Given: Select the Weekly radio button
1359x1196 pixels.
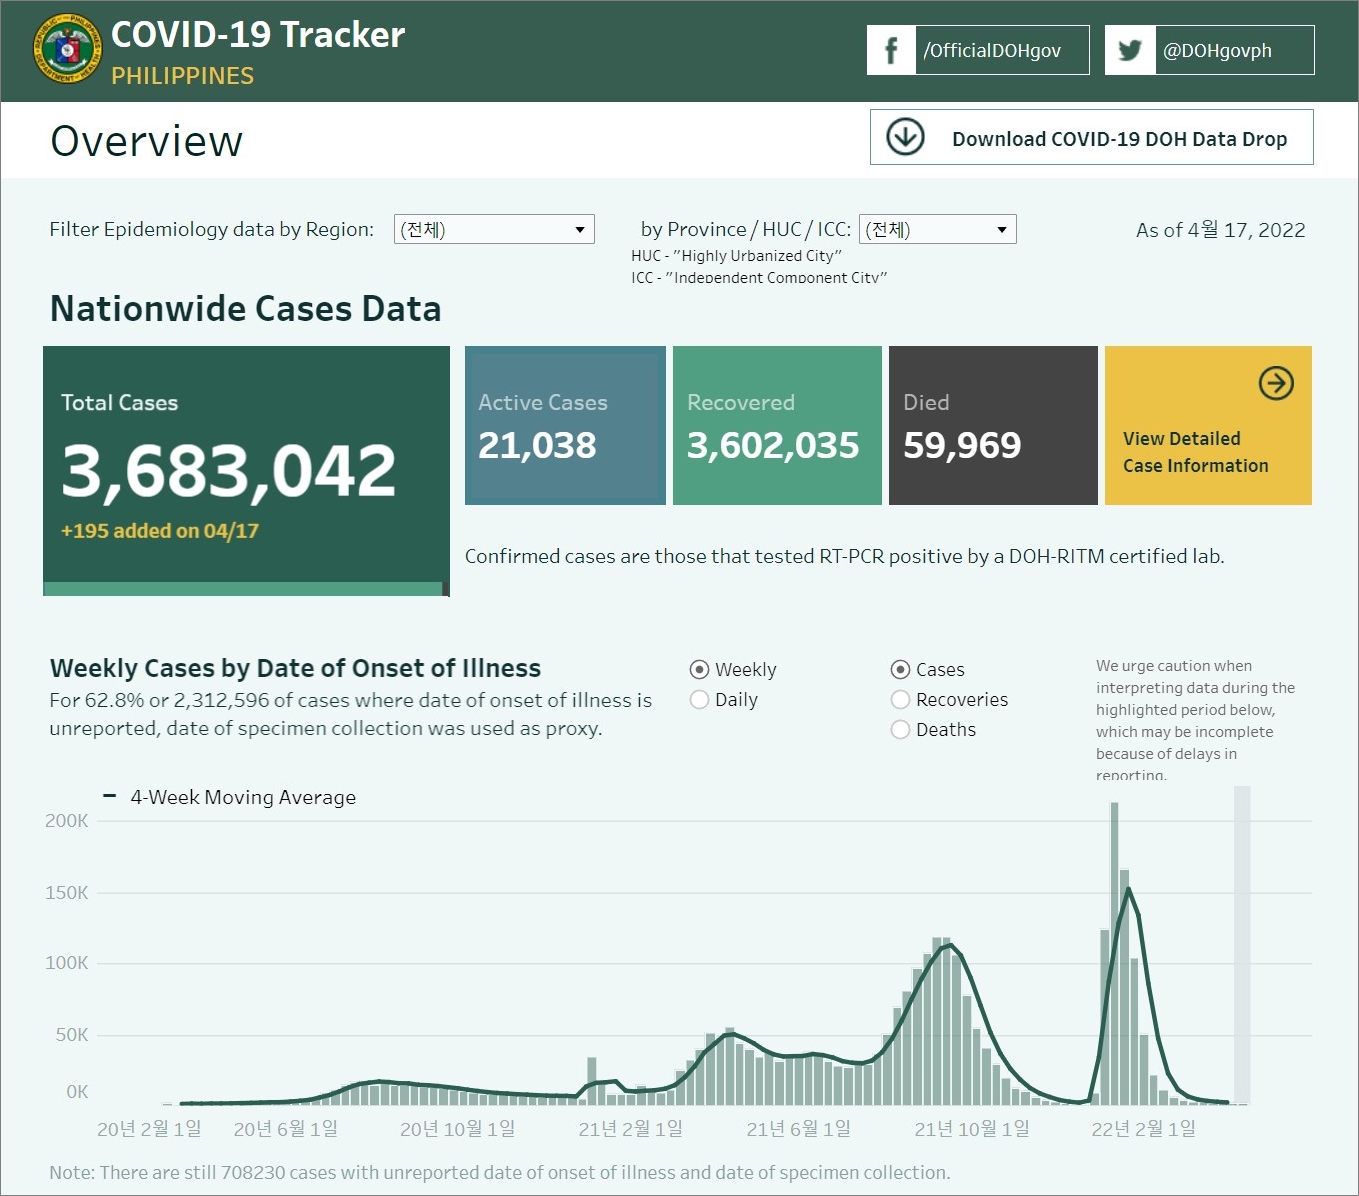Looking at the screenshot, I should (700, 670).
